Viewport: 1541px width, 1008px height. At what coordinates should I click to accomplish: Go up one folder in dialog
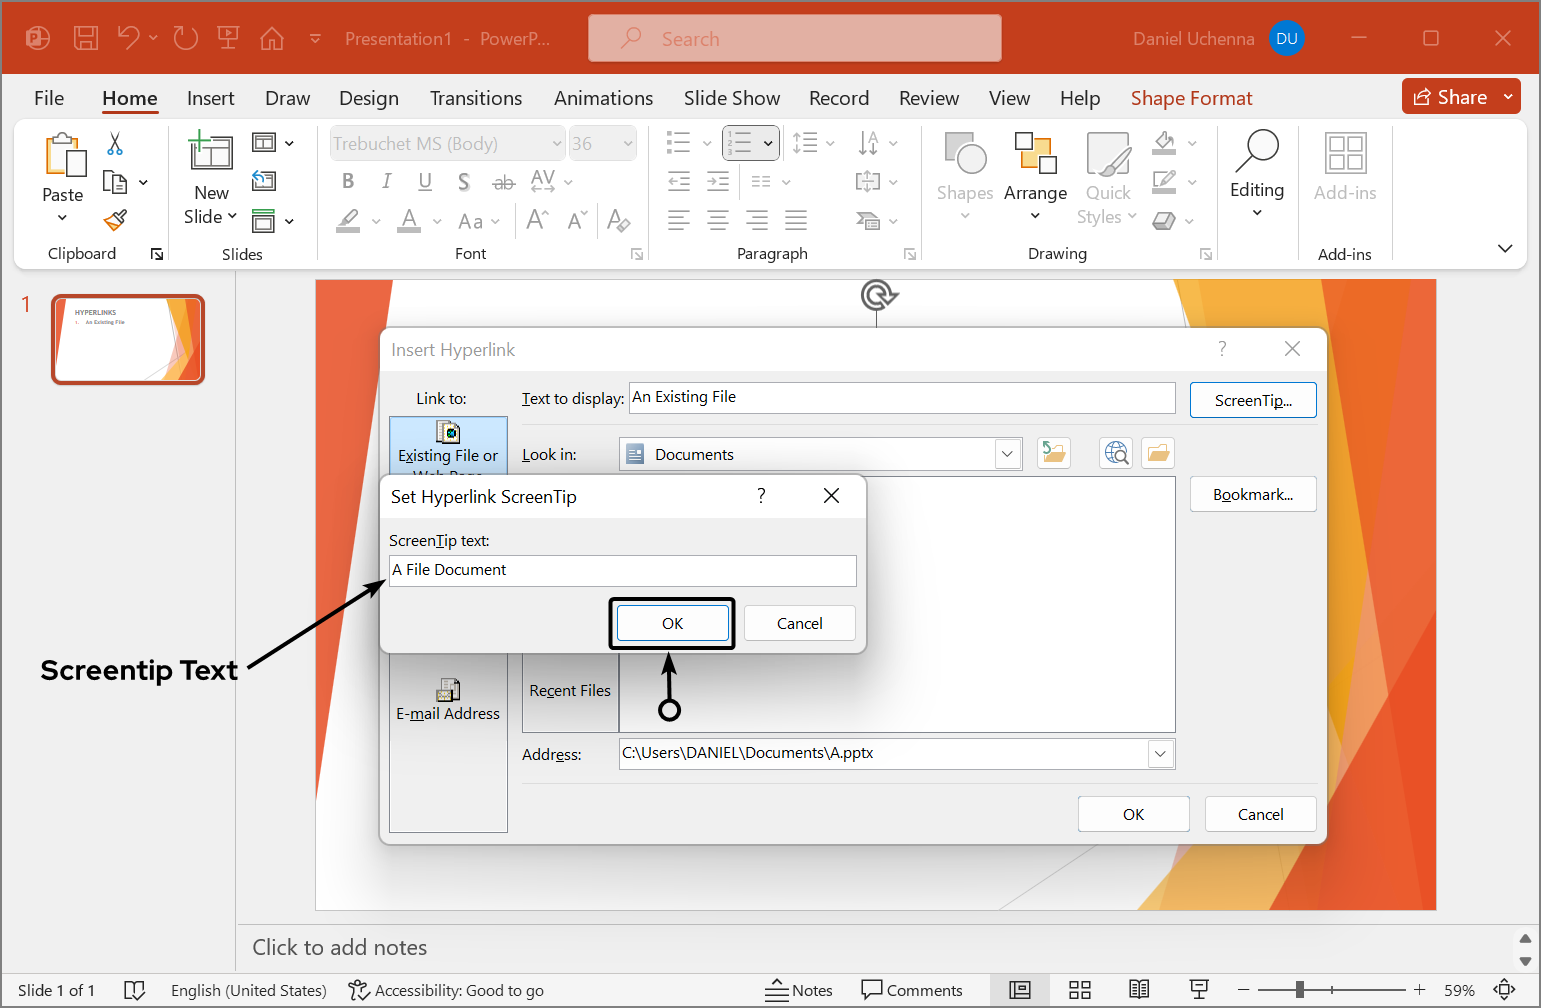coord(1053,454)
